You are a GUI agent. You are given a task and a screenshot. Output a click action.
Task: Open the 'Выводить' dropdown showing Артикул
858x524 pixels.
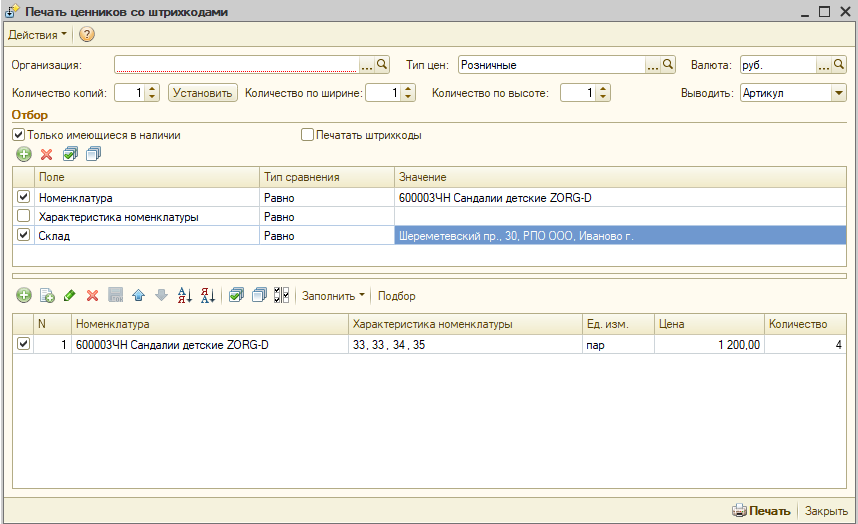pyautogui.click(x=837, y=93)
